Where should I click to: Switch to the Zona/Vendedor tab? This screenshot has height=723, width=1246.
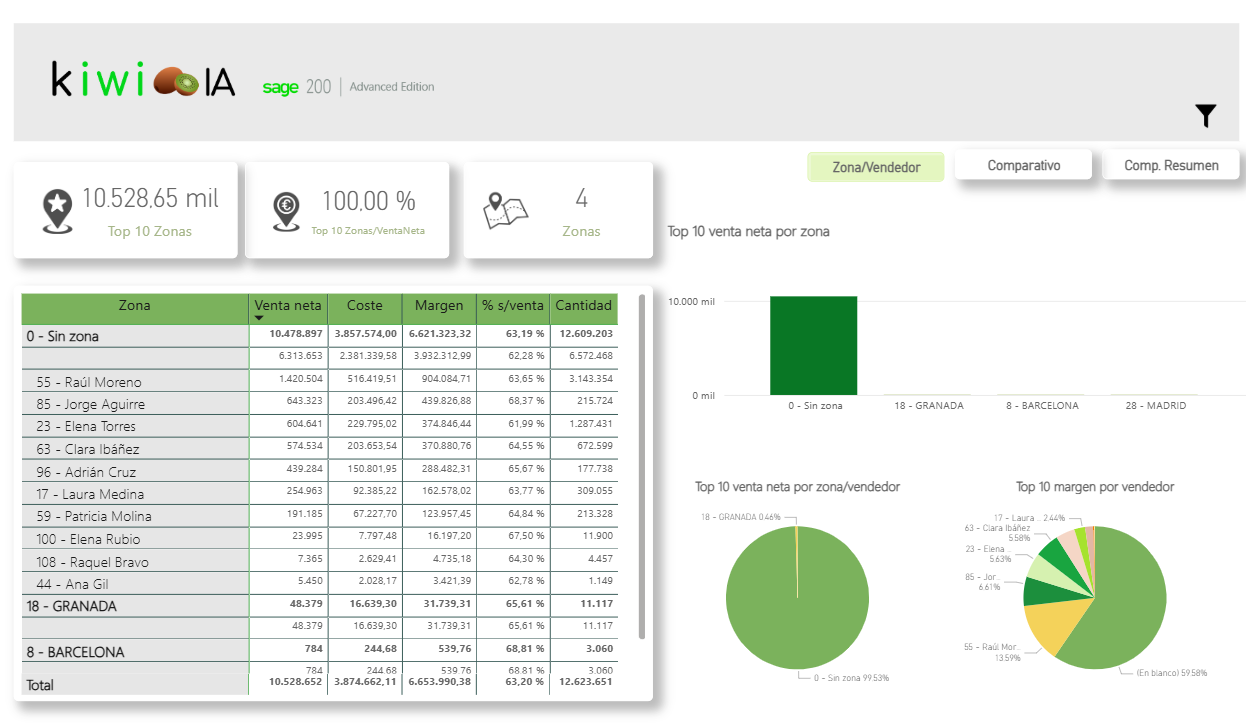pos(875,167)
